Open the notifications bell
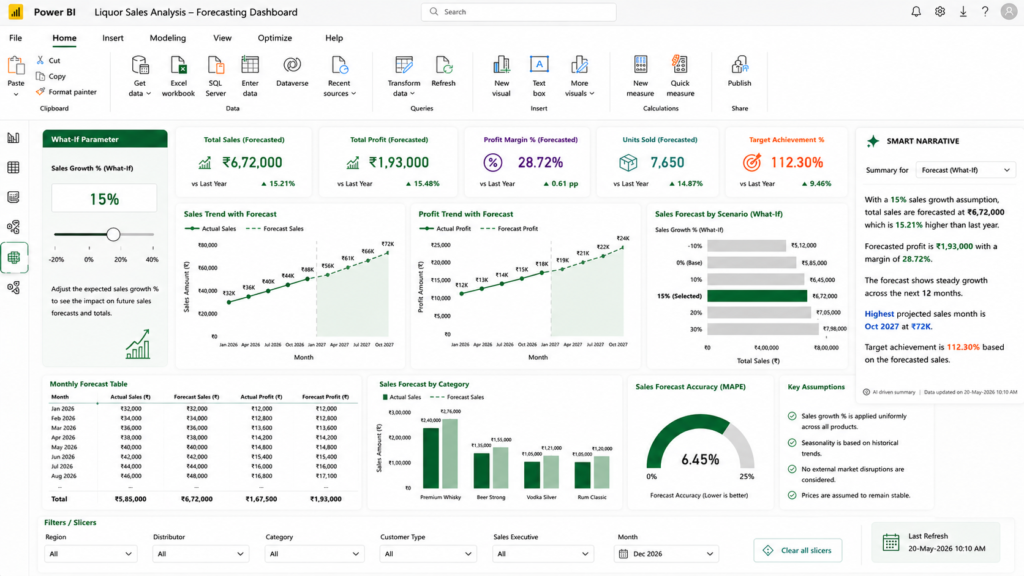Screen dimensions: 1024x576 [916, 12]
